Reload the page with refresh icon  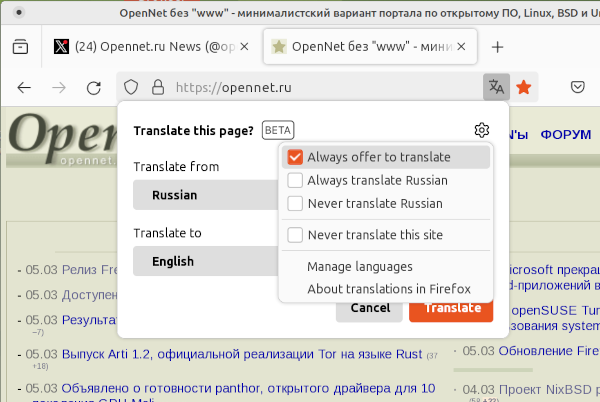coord(94,87)
